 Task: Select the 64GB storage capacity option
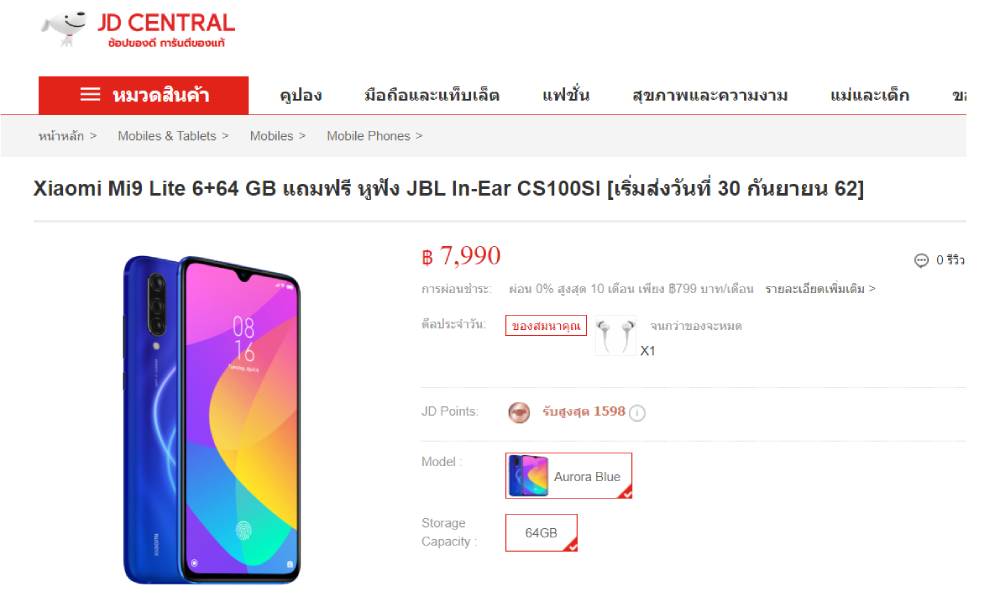tap(541, 533)
